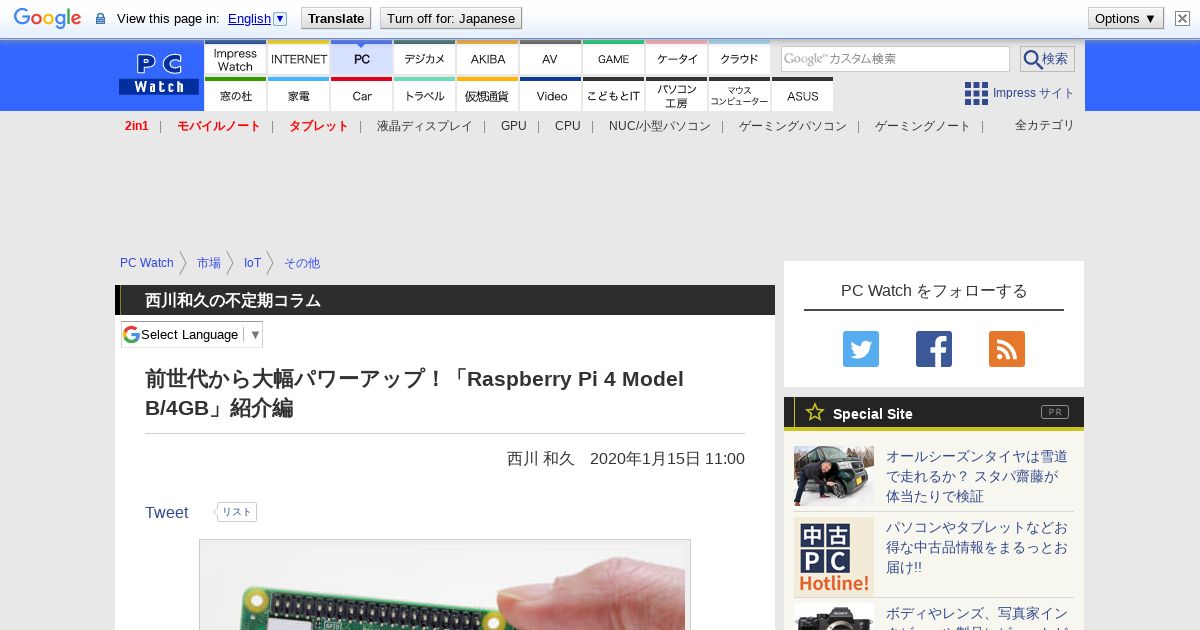Open the マウスコンピューター tab
The image size is (1200, 630).
tap(740, 95)
